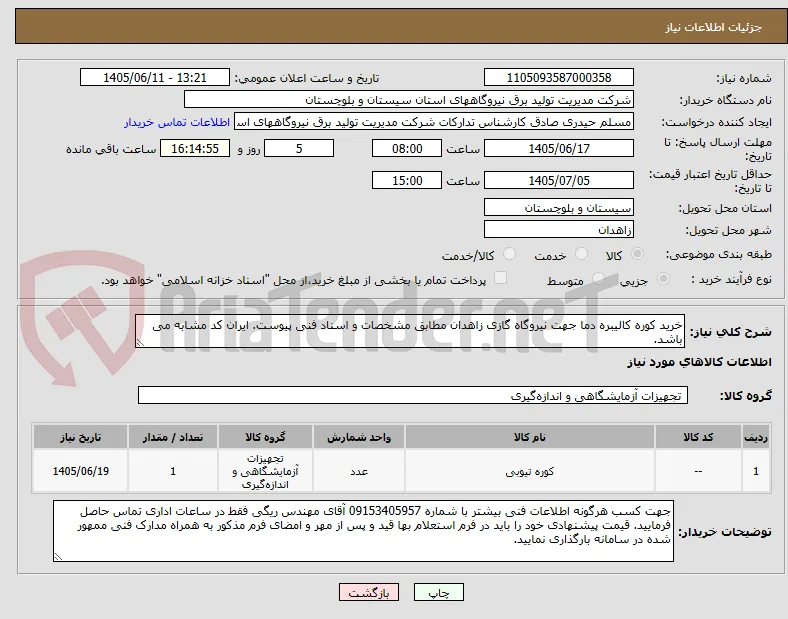Click the buyer notes text area
This screenshot has width=788, height=619.
[363, 531]
